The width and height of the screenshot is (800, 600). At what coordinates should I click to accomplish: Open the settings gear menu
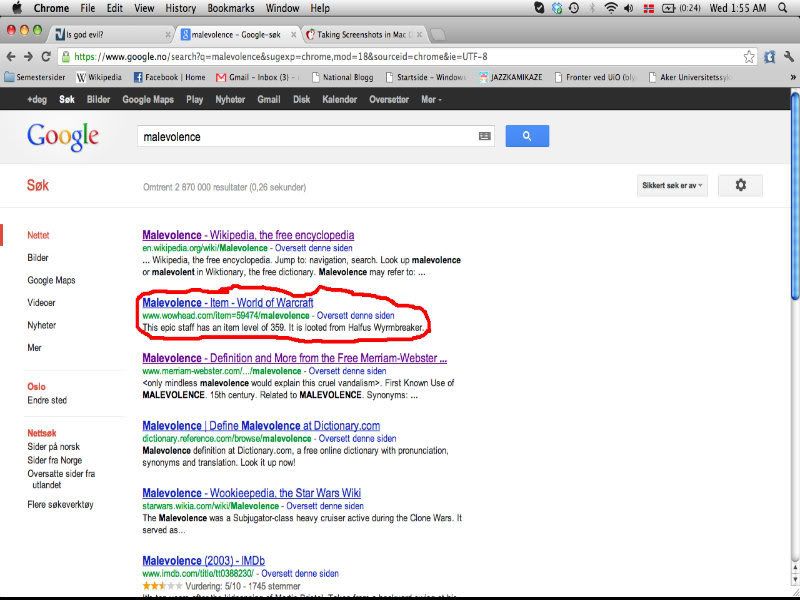pos(740,185)
